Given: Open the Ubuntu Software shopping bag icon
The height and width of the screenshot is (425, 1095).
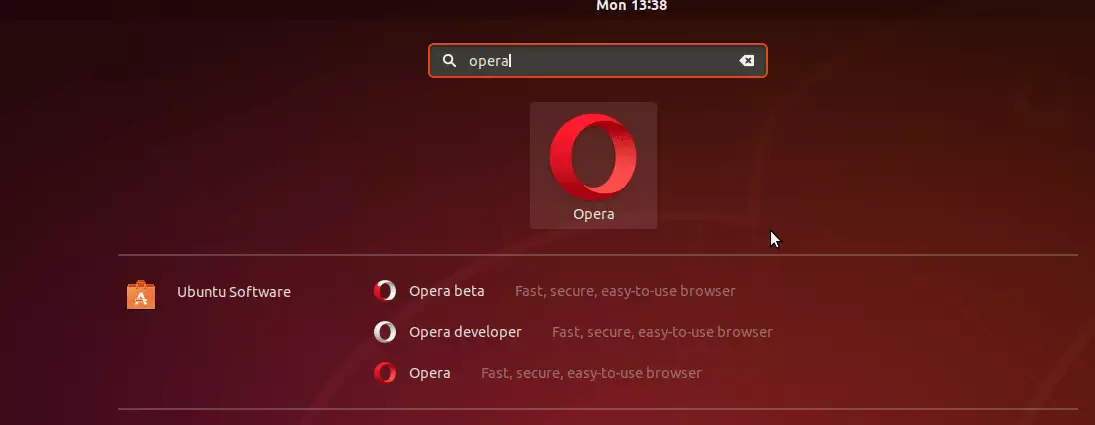Looking at the screenshot, I should pyautogui.click(x=141, y=294).
